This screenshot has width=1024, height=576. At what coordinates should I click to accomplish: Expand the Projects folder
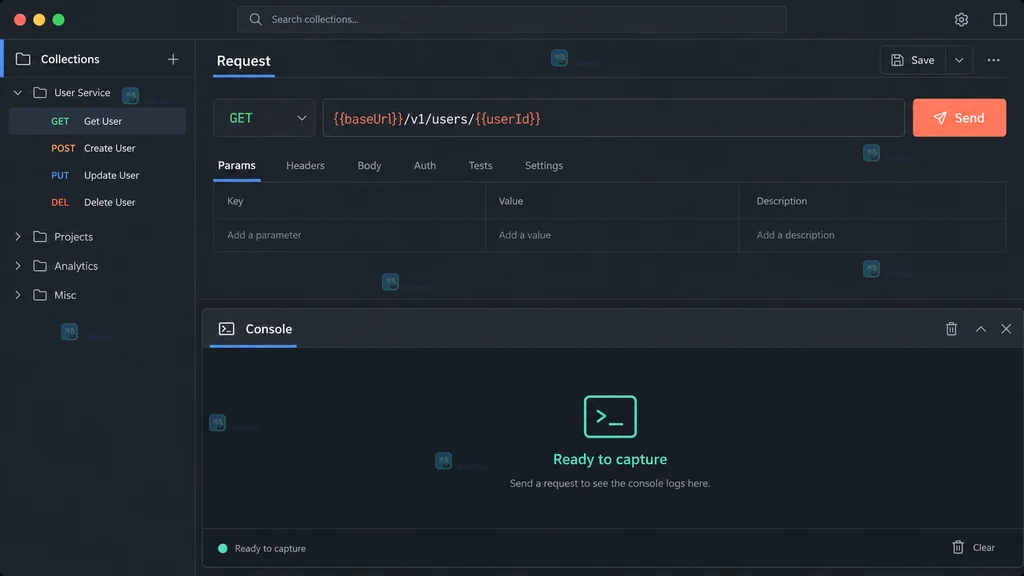click(x=18, y=236)
